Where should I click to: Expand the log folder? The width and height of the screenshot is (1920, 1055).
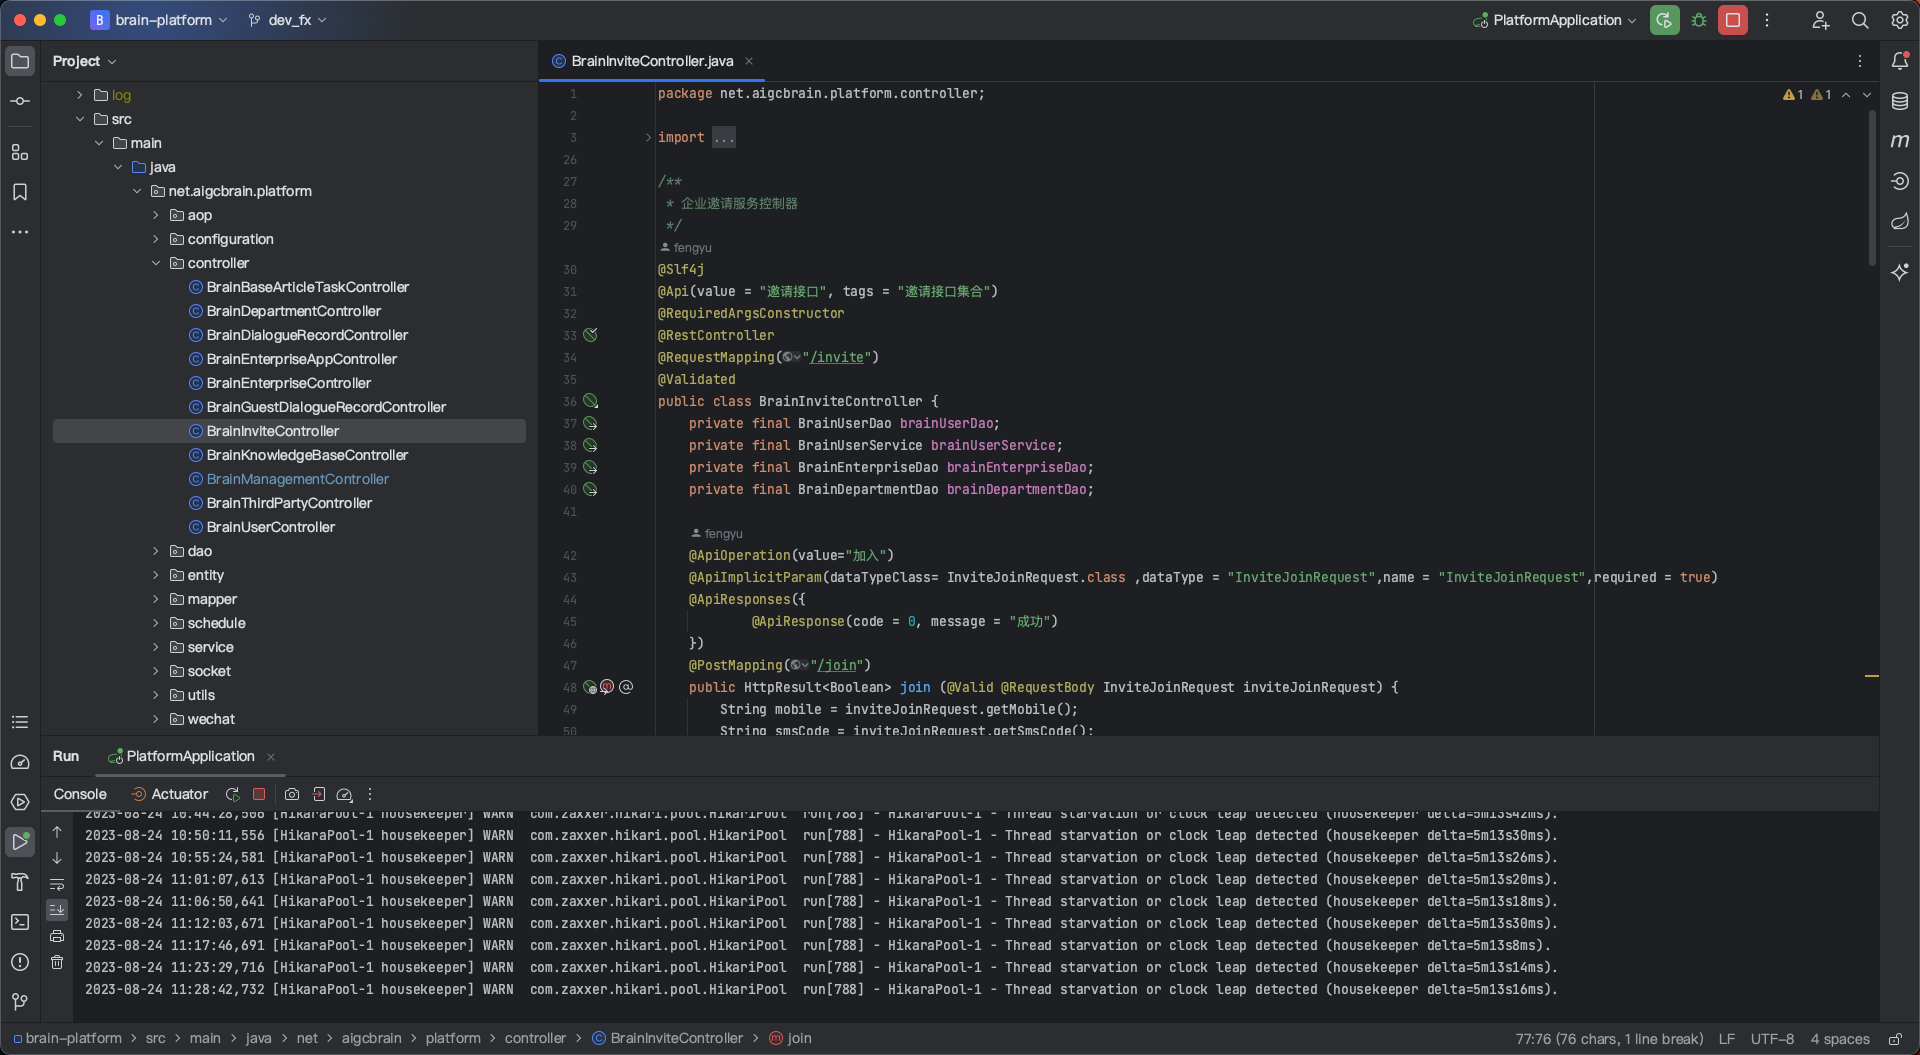(80, 95)
